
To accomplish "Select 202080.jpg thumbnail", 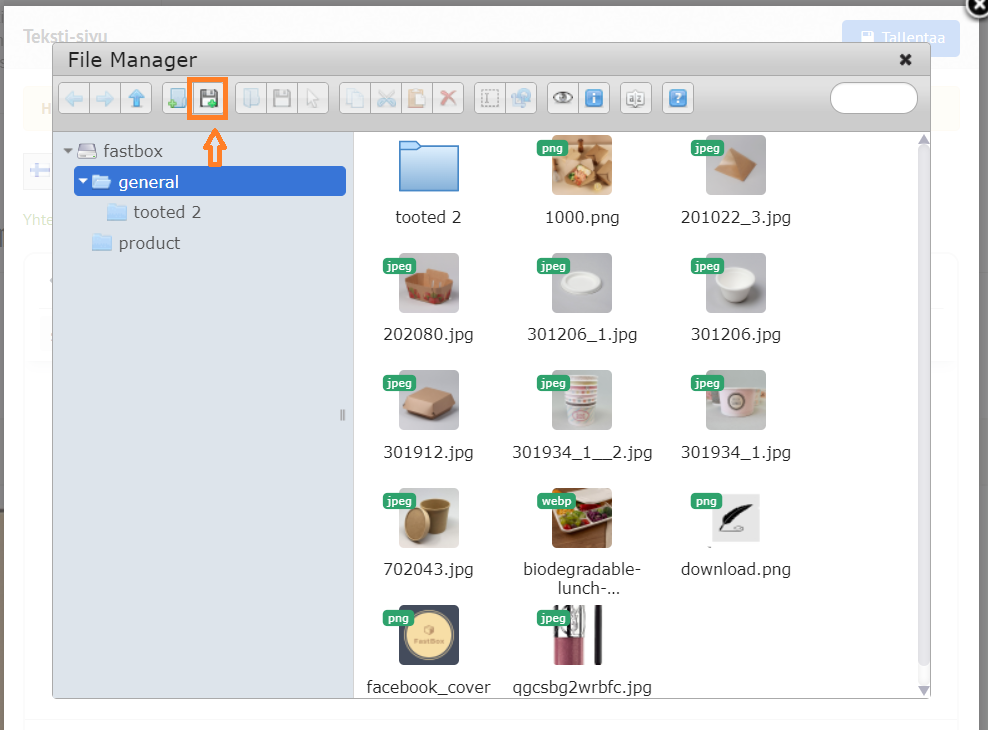I will [x=428, y=283].
